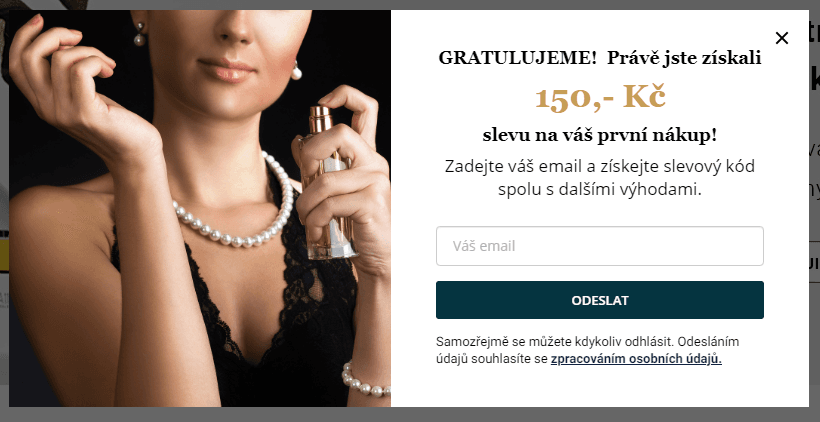This screenshot has height=422, width=820.
Task: Click the Samozřejmě se můžete kdykoliv odhlásit note
Action: coord(587,350)
